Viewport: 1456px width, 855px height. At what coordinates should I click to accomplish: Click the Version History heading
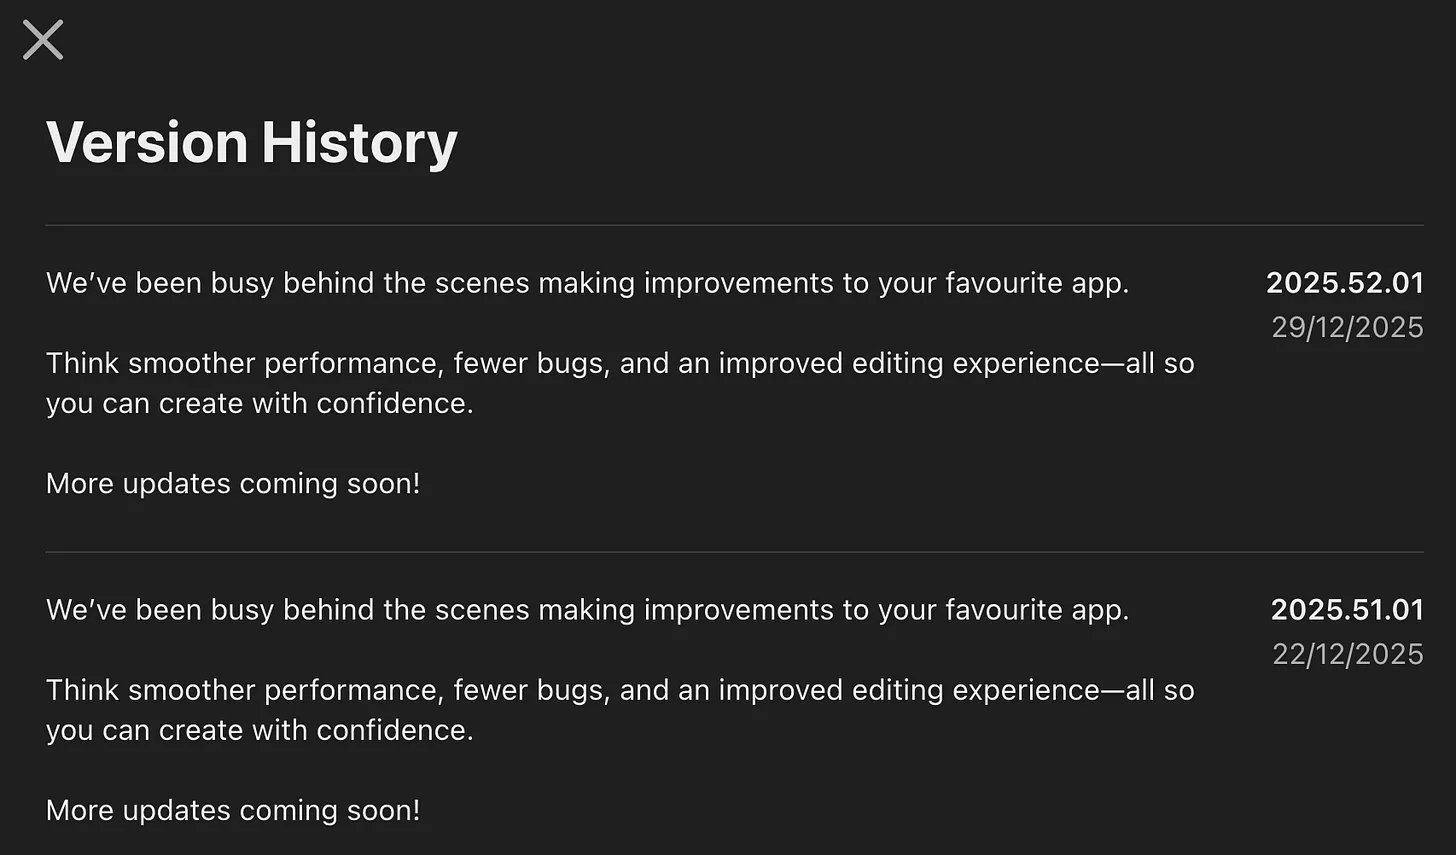[x=251, y=142]
